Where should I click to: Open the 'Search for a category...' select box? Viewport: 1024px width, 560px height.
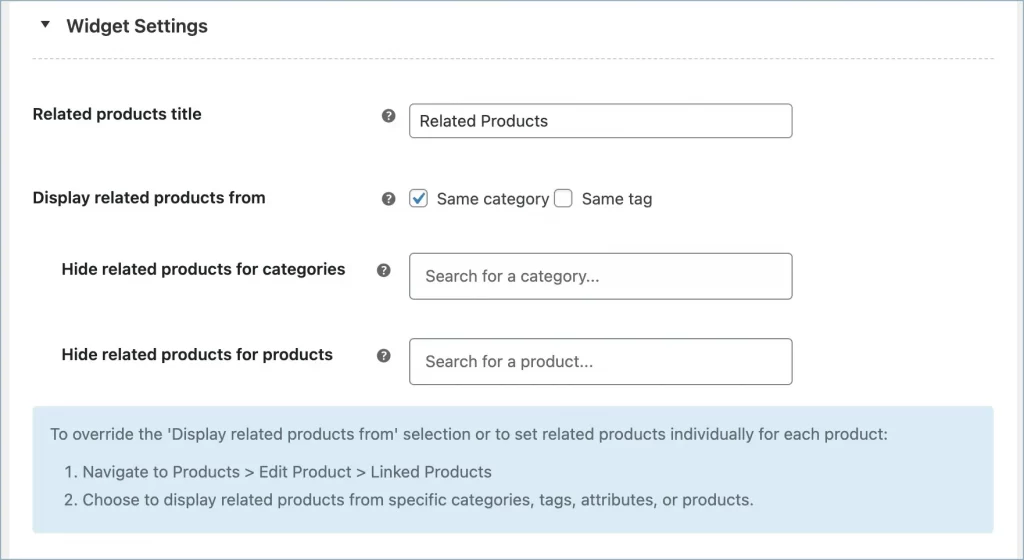(x=600, y=276)
